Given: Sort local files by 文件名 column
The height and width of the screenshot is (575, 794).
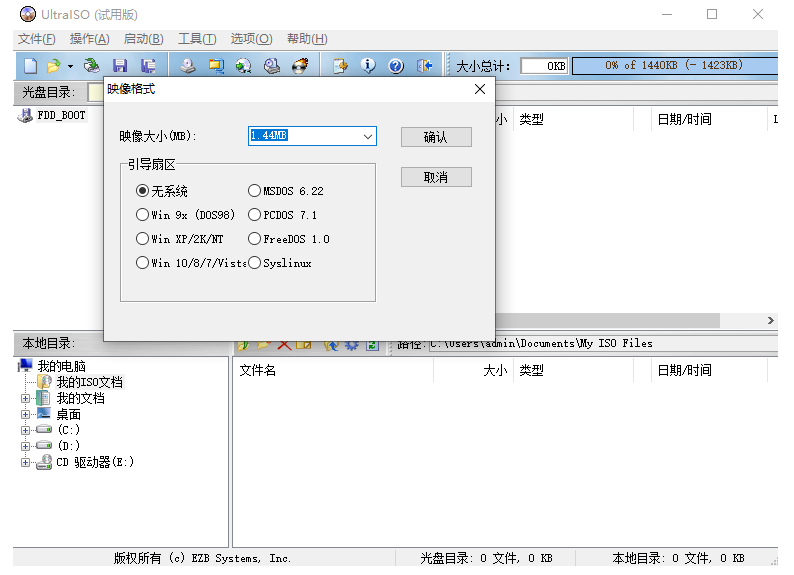Looking at the screenshot, I should pyautogui.click(x=332, y=371).
